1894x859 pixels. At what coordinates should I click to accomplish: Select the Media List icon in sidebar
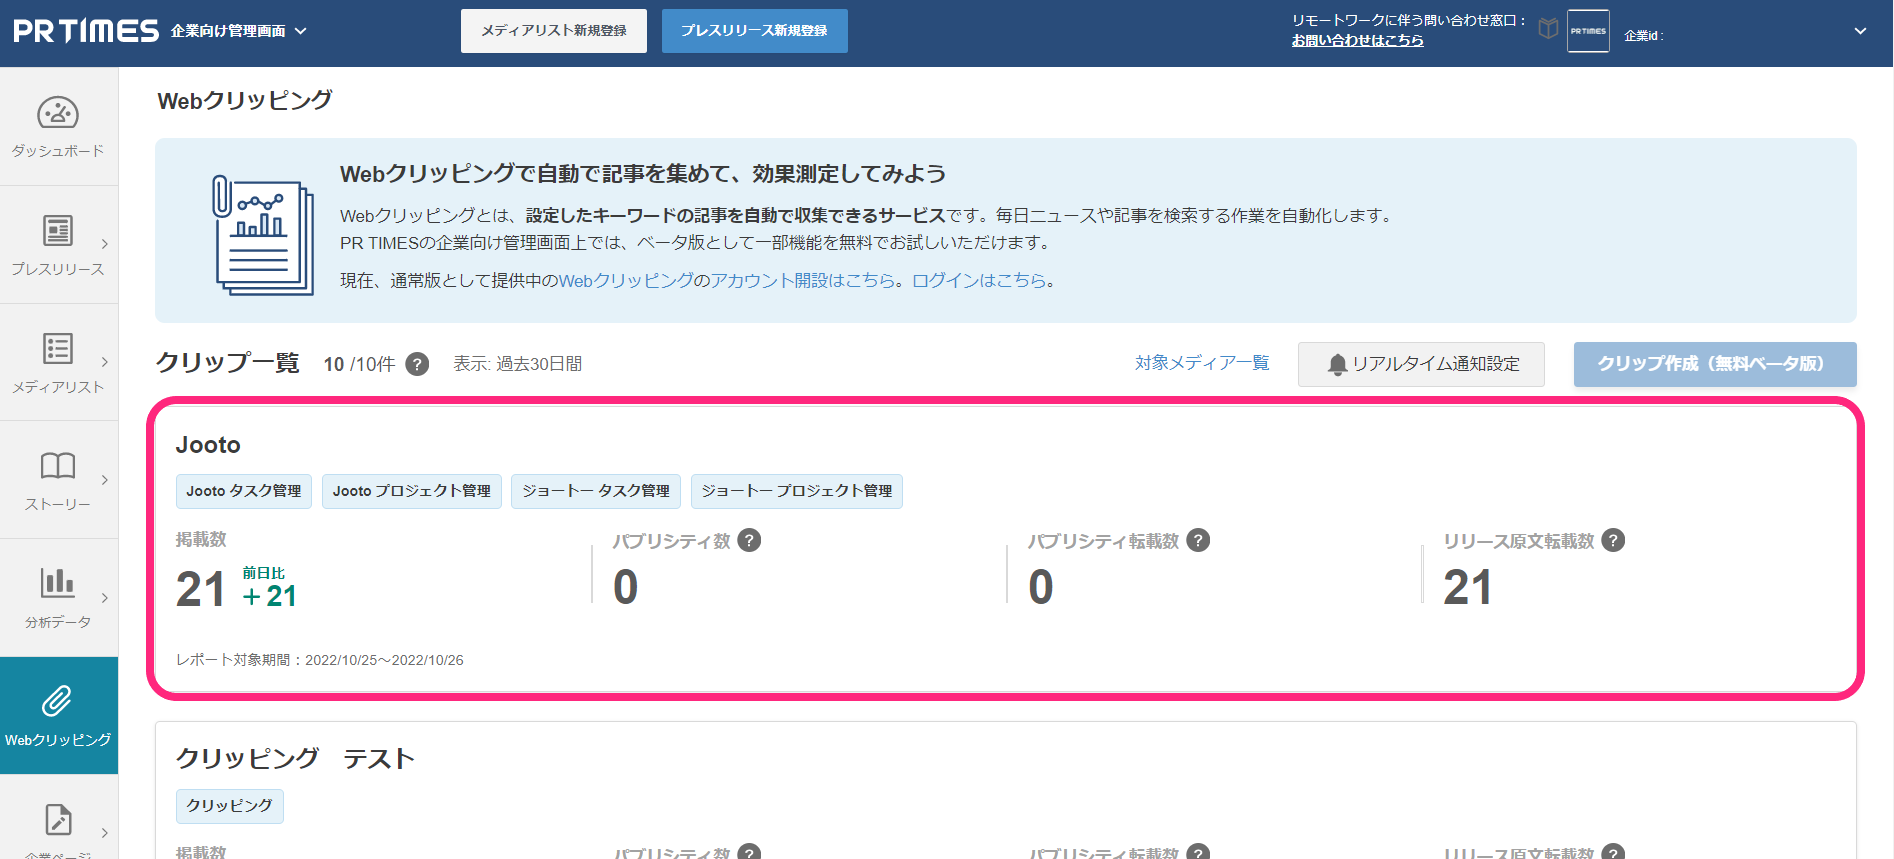point(58,349)
